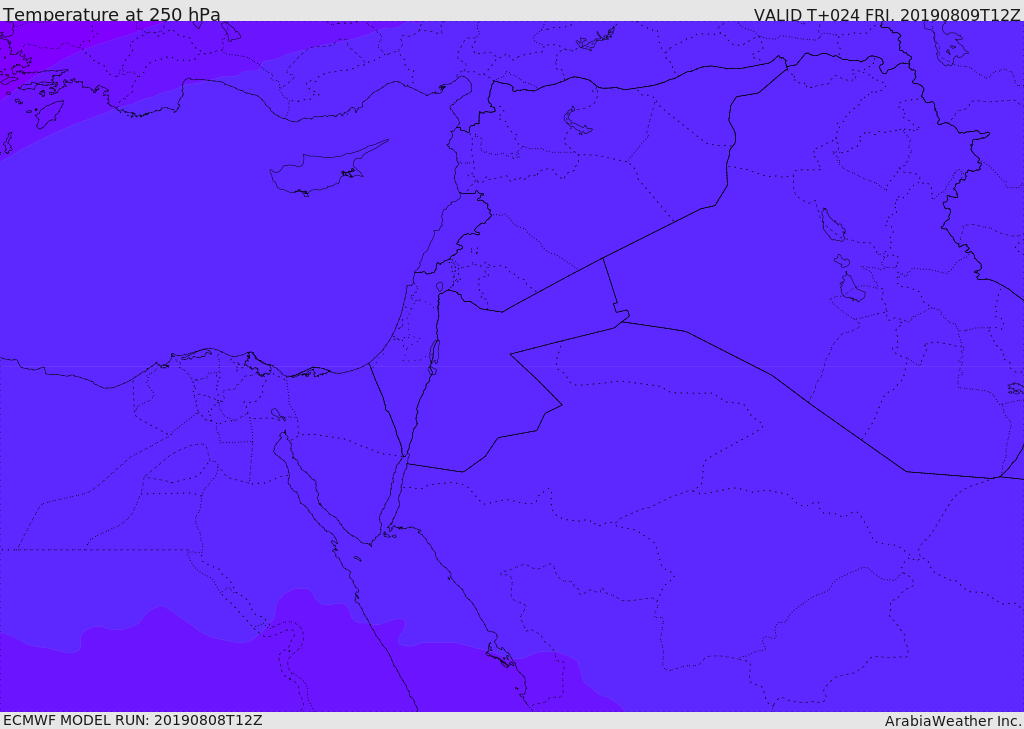Click the 'Temperature at 250 hPa' title
Viewport: 1024px width, 729px height.
112,14
